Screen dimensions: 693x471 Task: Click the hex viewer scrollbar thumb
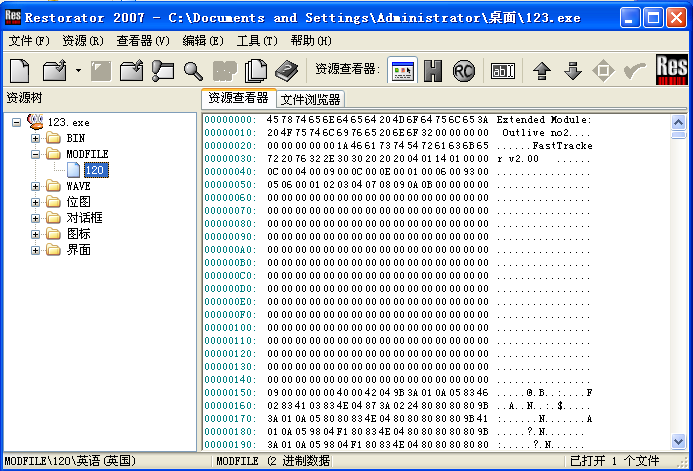678,134
